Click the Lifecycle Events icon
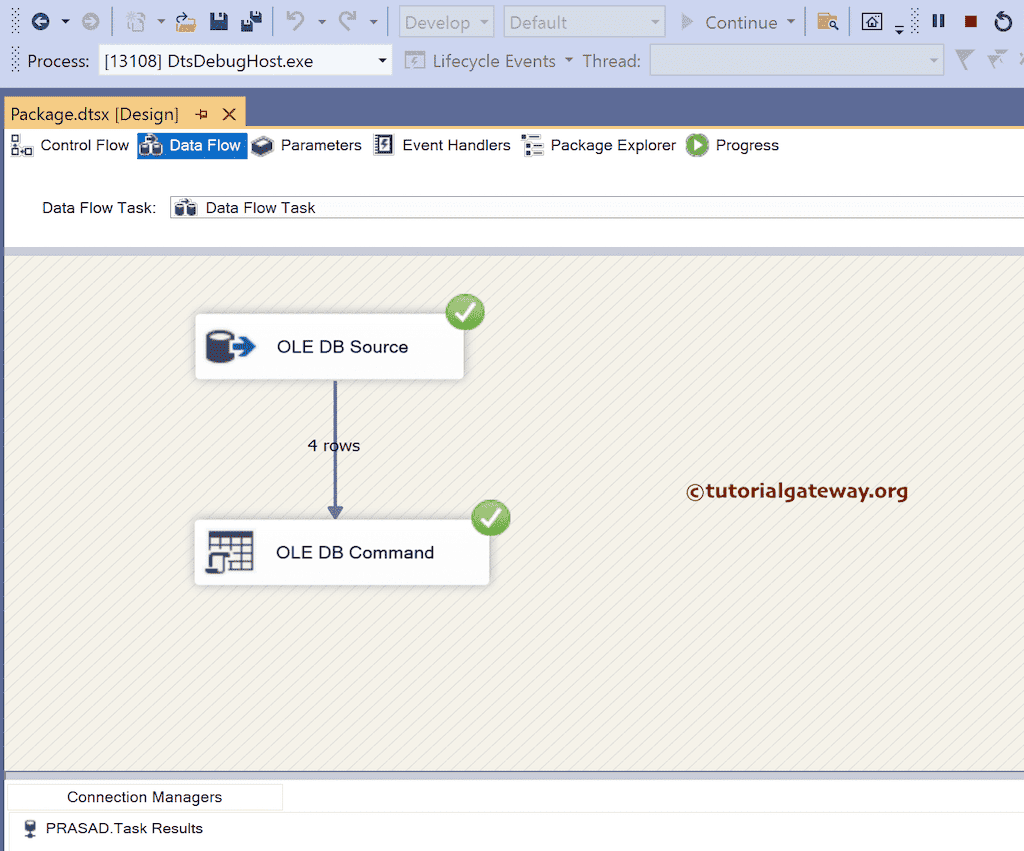 (414, 60)
